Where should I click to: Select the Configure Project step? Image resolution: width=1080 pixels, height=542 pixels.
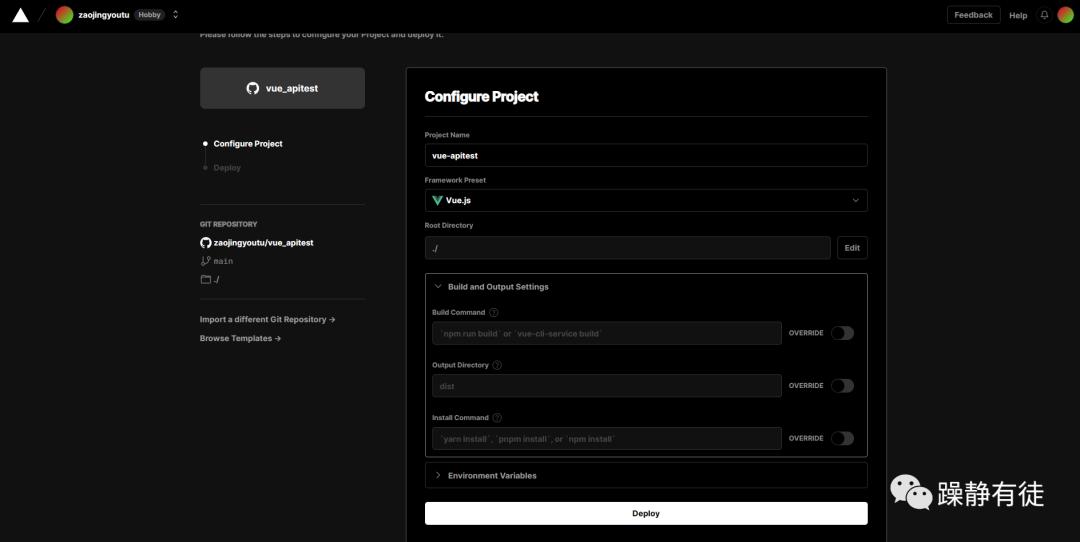(247, 144)
